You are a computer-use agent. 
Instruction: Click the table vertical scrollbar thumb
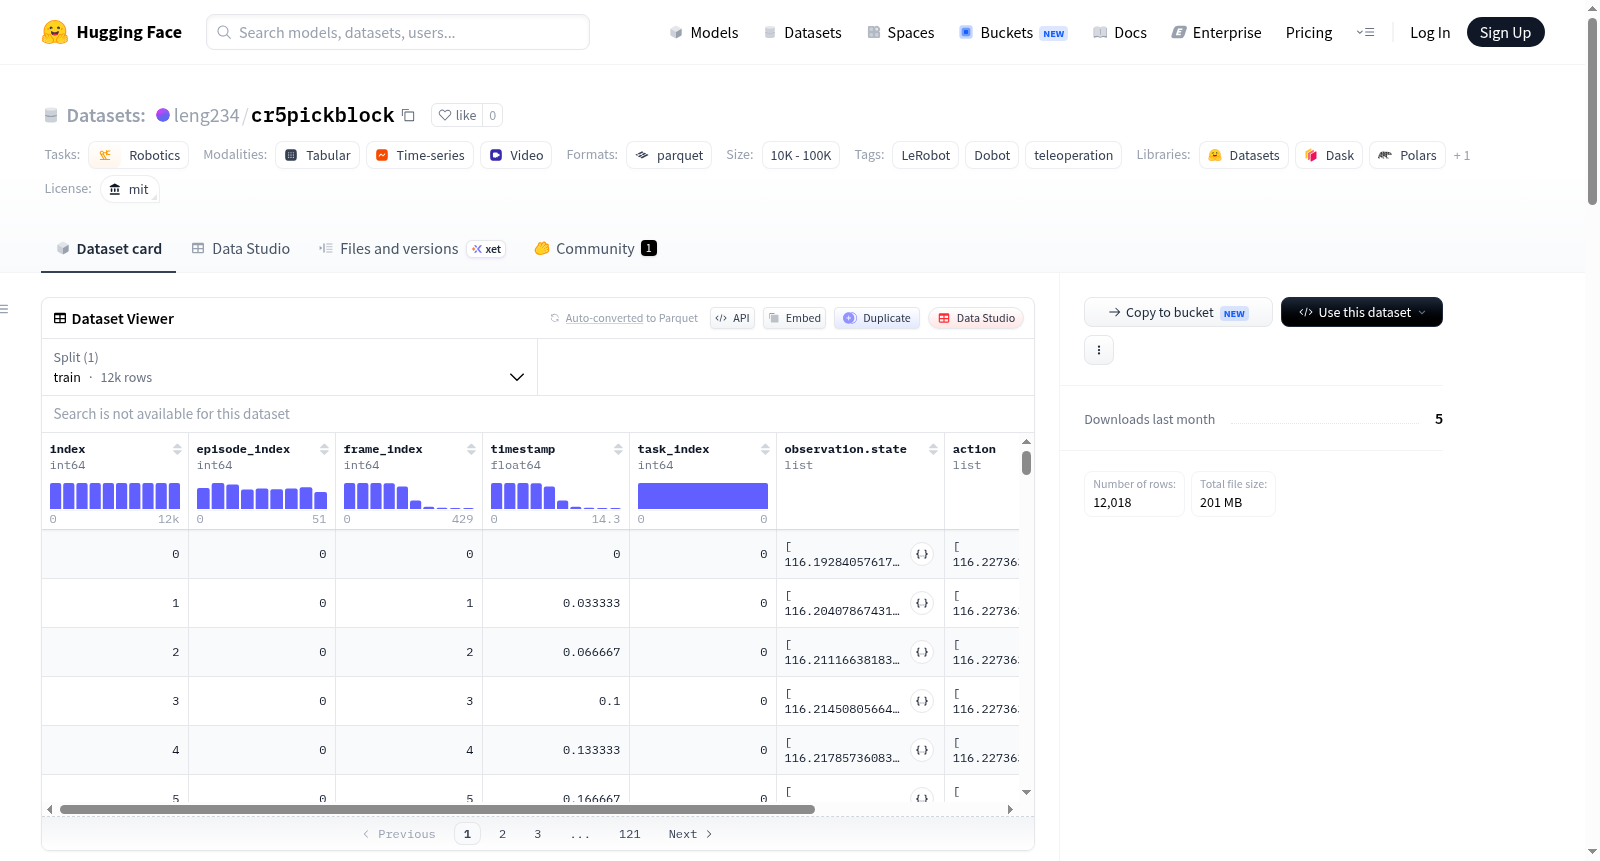pos(1026,463)
